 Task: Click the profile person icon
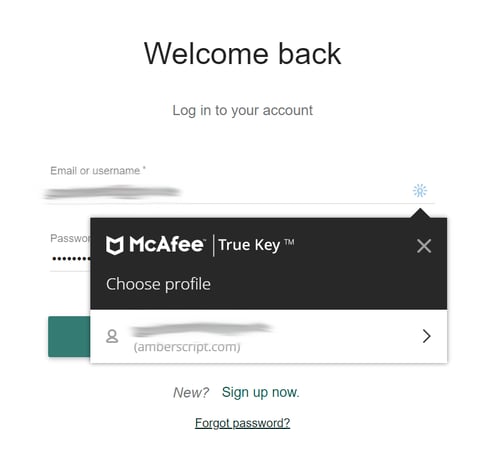pos(112,336)
